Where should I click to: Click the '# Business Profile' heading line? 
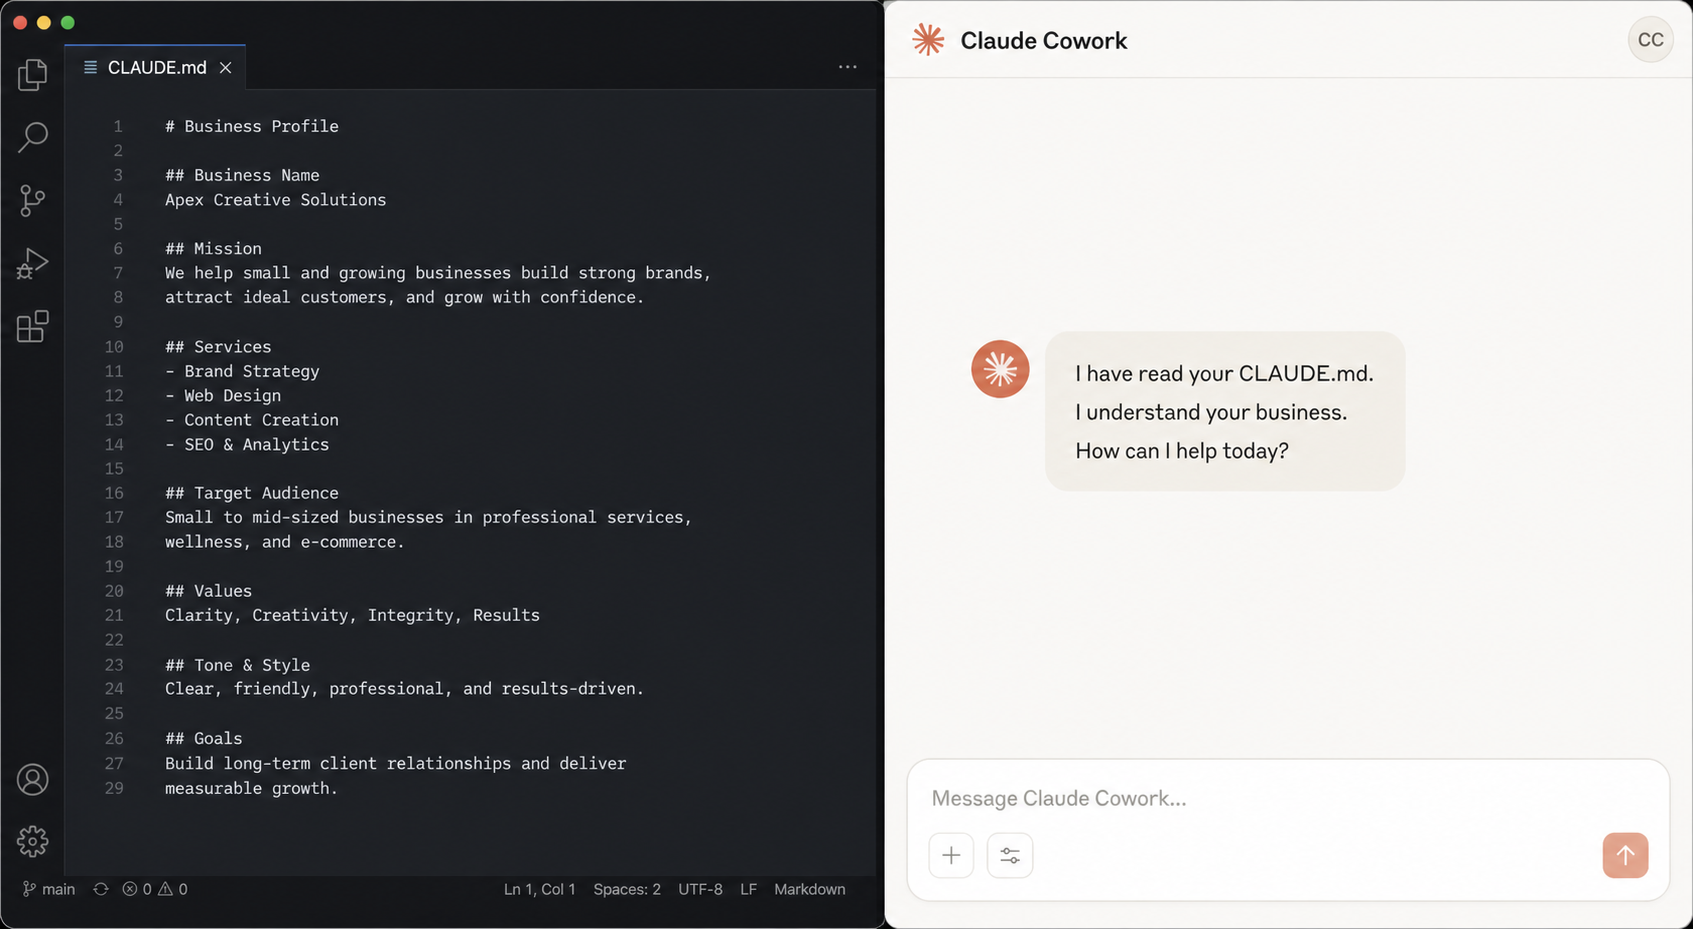coord(252,126)
